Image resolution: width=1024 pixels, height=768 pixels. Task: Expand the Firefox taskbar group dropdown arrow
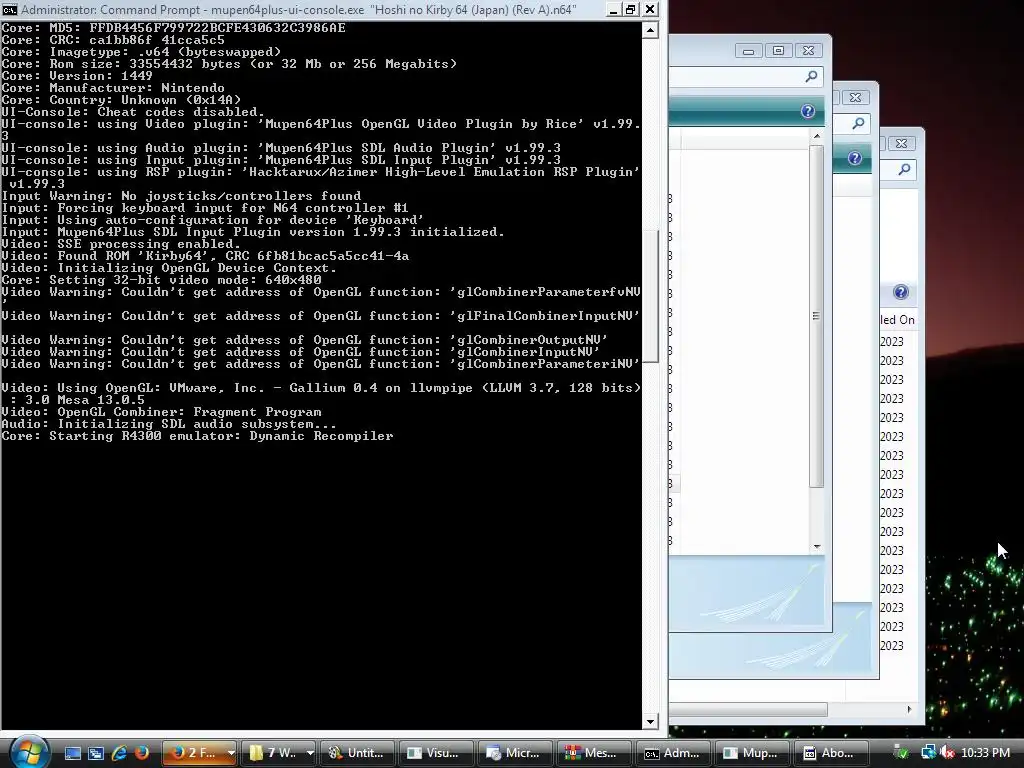[231, 753]
